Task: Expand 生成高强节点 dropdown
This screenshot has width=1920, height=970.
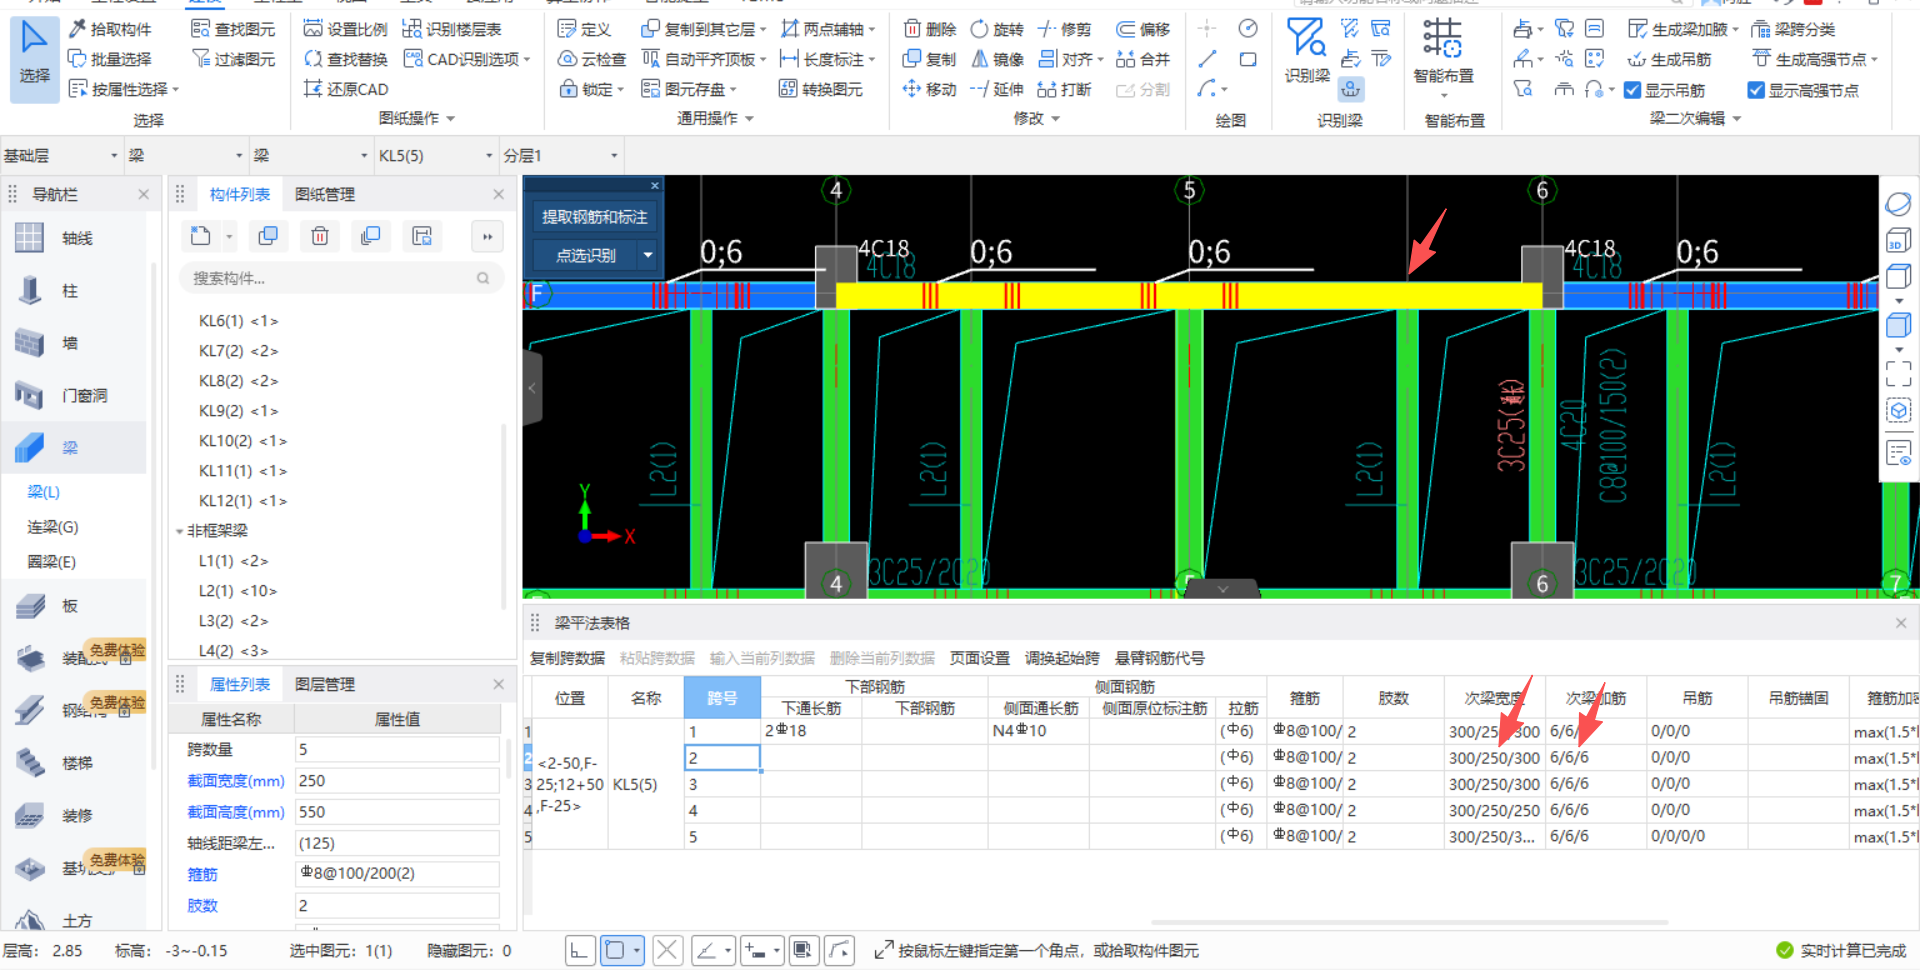Action: pos(1874,60)
